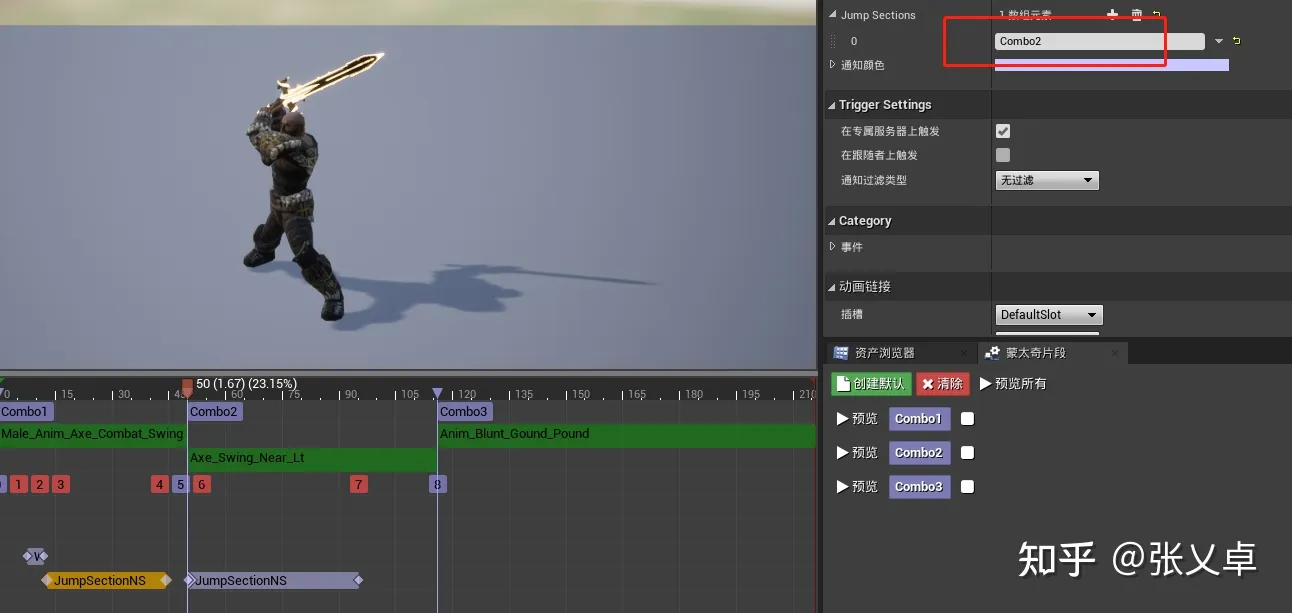Image resolution: width=1292 pixels, height=613 pixels.
Task: Open the DefaultSlot slot dropdown
Action: (x=1048, y=314)
